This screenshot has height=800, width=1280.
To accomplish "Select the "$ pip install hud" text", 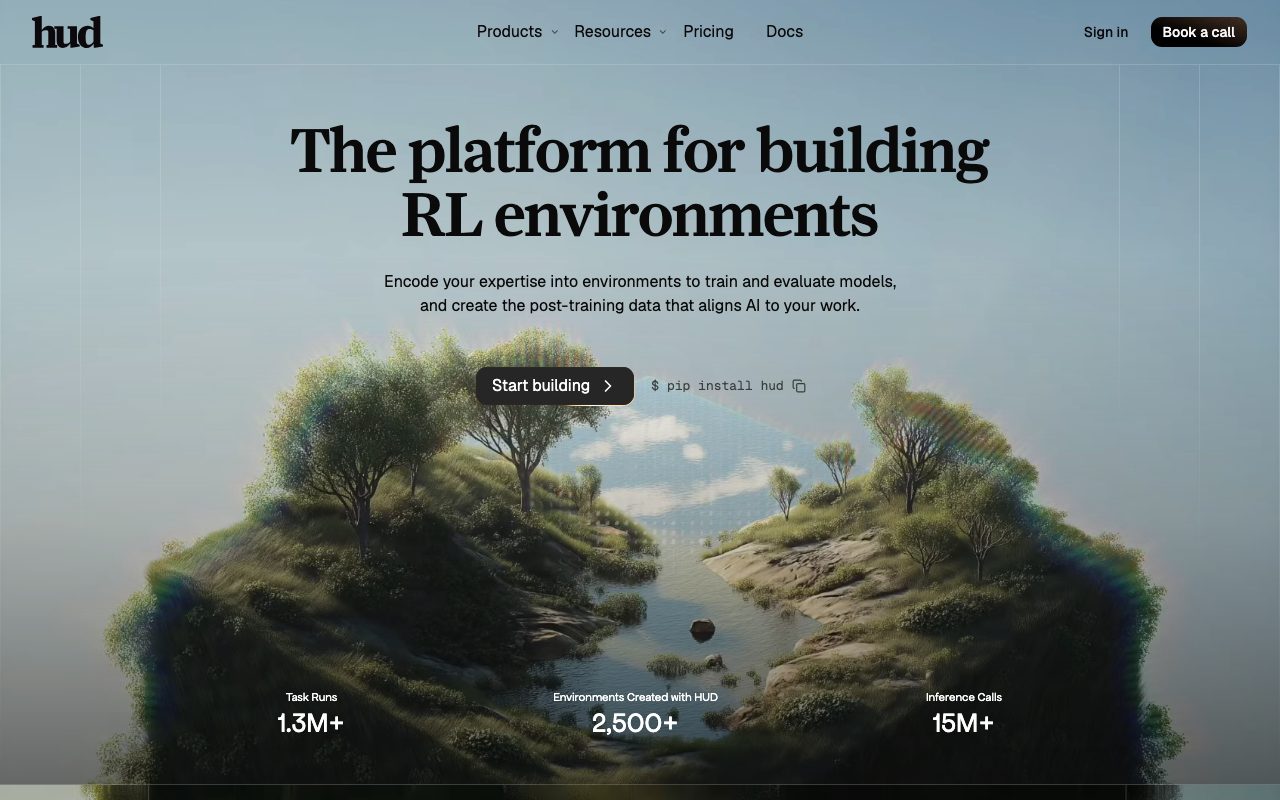I will point(717,386).
